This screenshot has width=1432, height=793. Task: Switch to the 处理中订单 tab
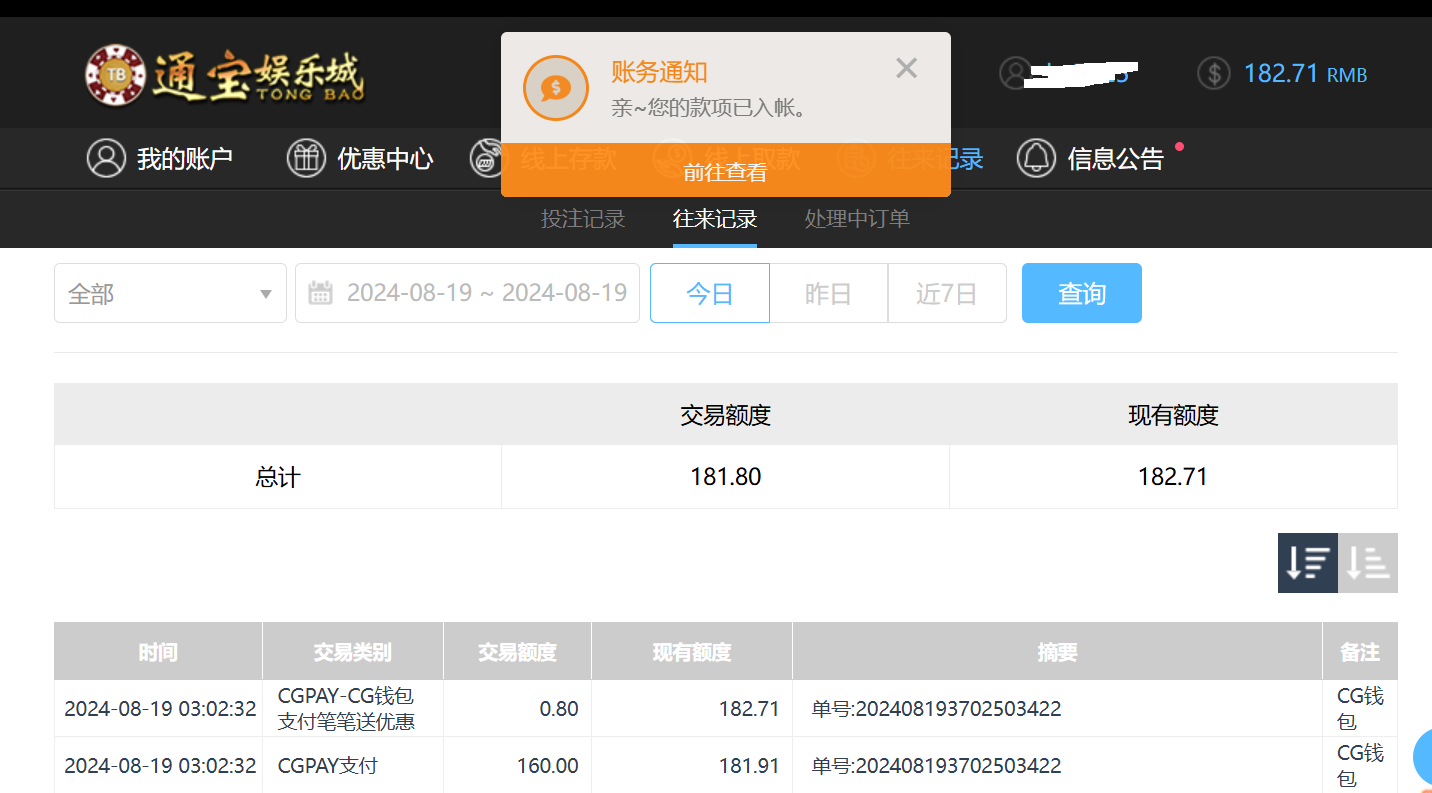[857, 219]
